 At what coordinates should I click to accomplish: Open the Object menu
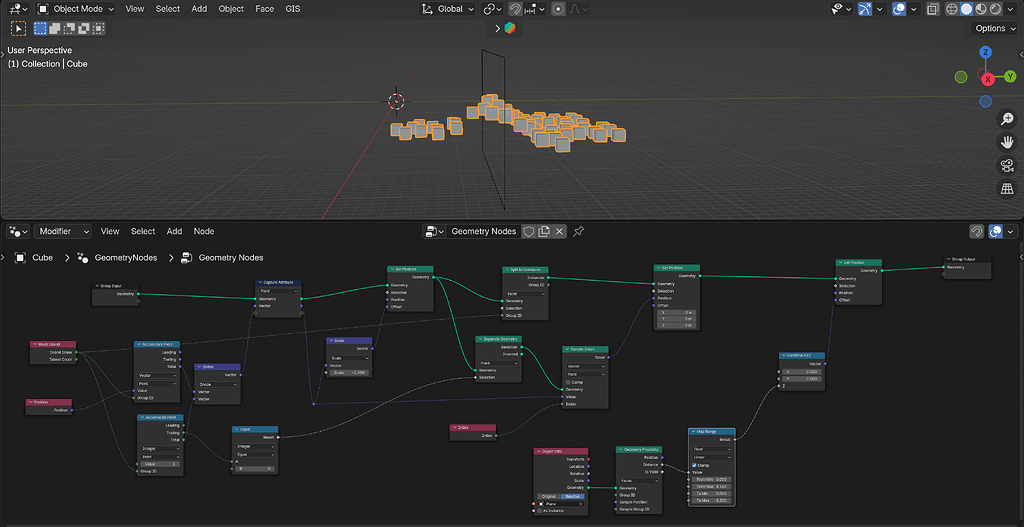(231, 9)
